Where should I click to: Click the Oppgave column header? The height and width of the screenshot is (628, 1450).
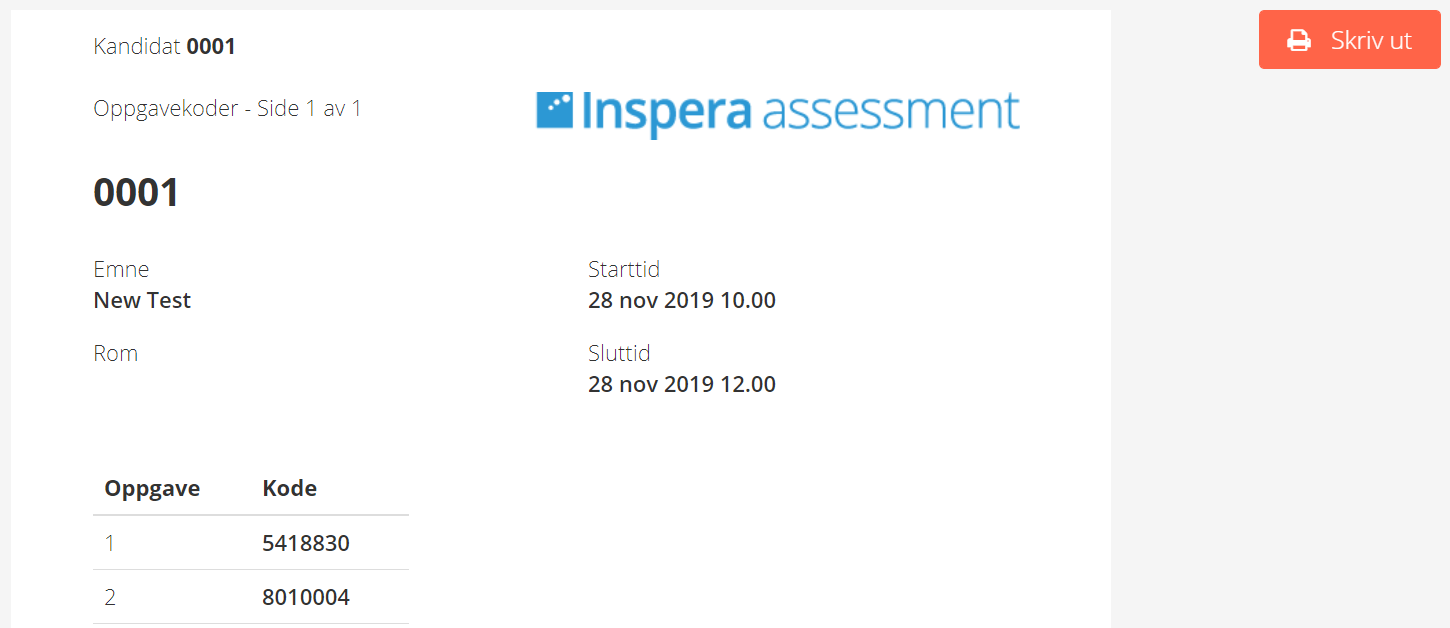152,488
